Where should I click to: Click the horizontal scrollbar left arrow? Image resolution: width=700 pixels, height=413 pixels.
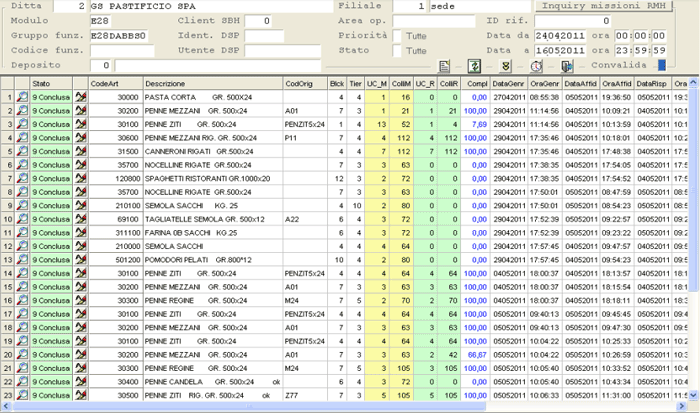click(5, 406)
